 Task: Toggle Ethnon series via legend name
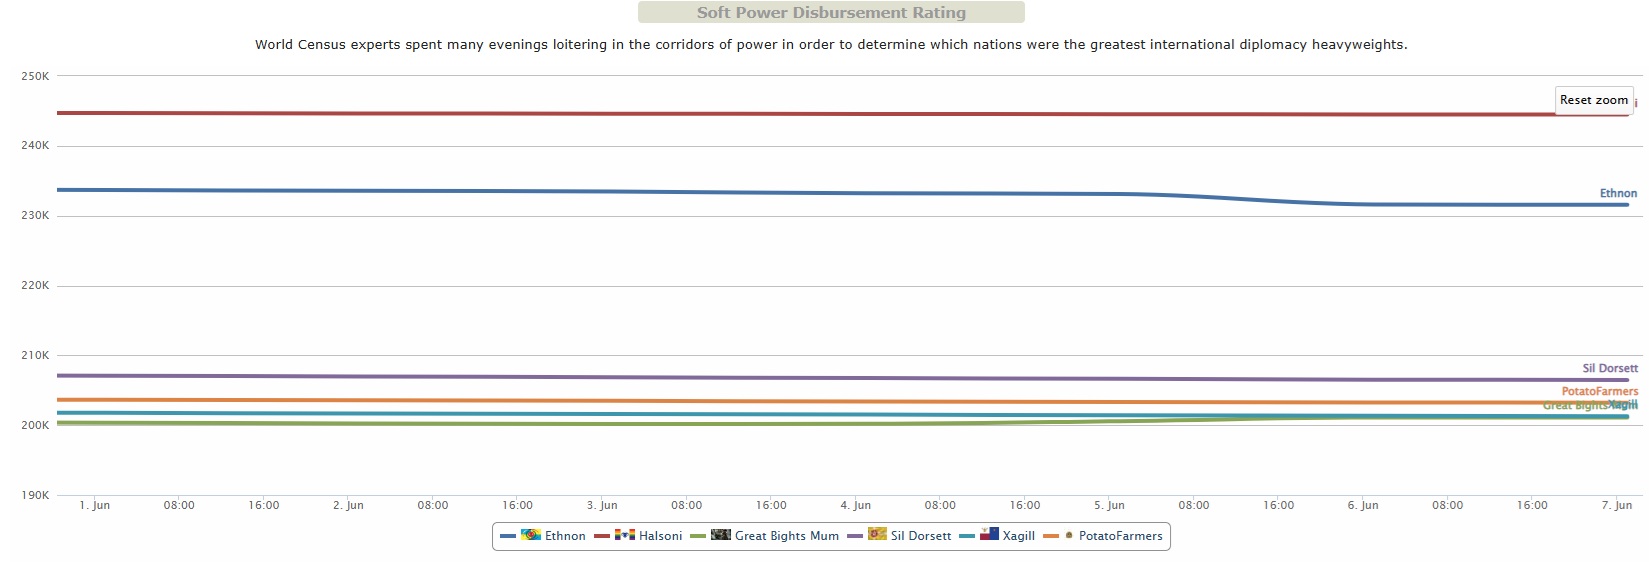coord(565,536)
